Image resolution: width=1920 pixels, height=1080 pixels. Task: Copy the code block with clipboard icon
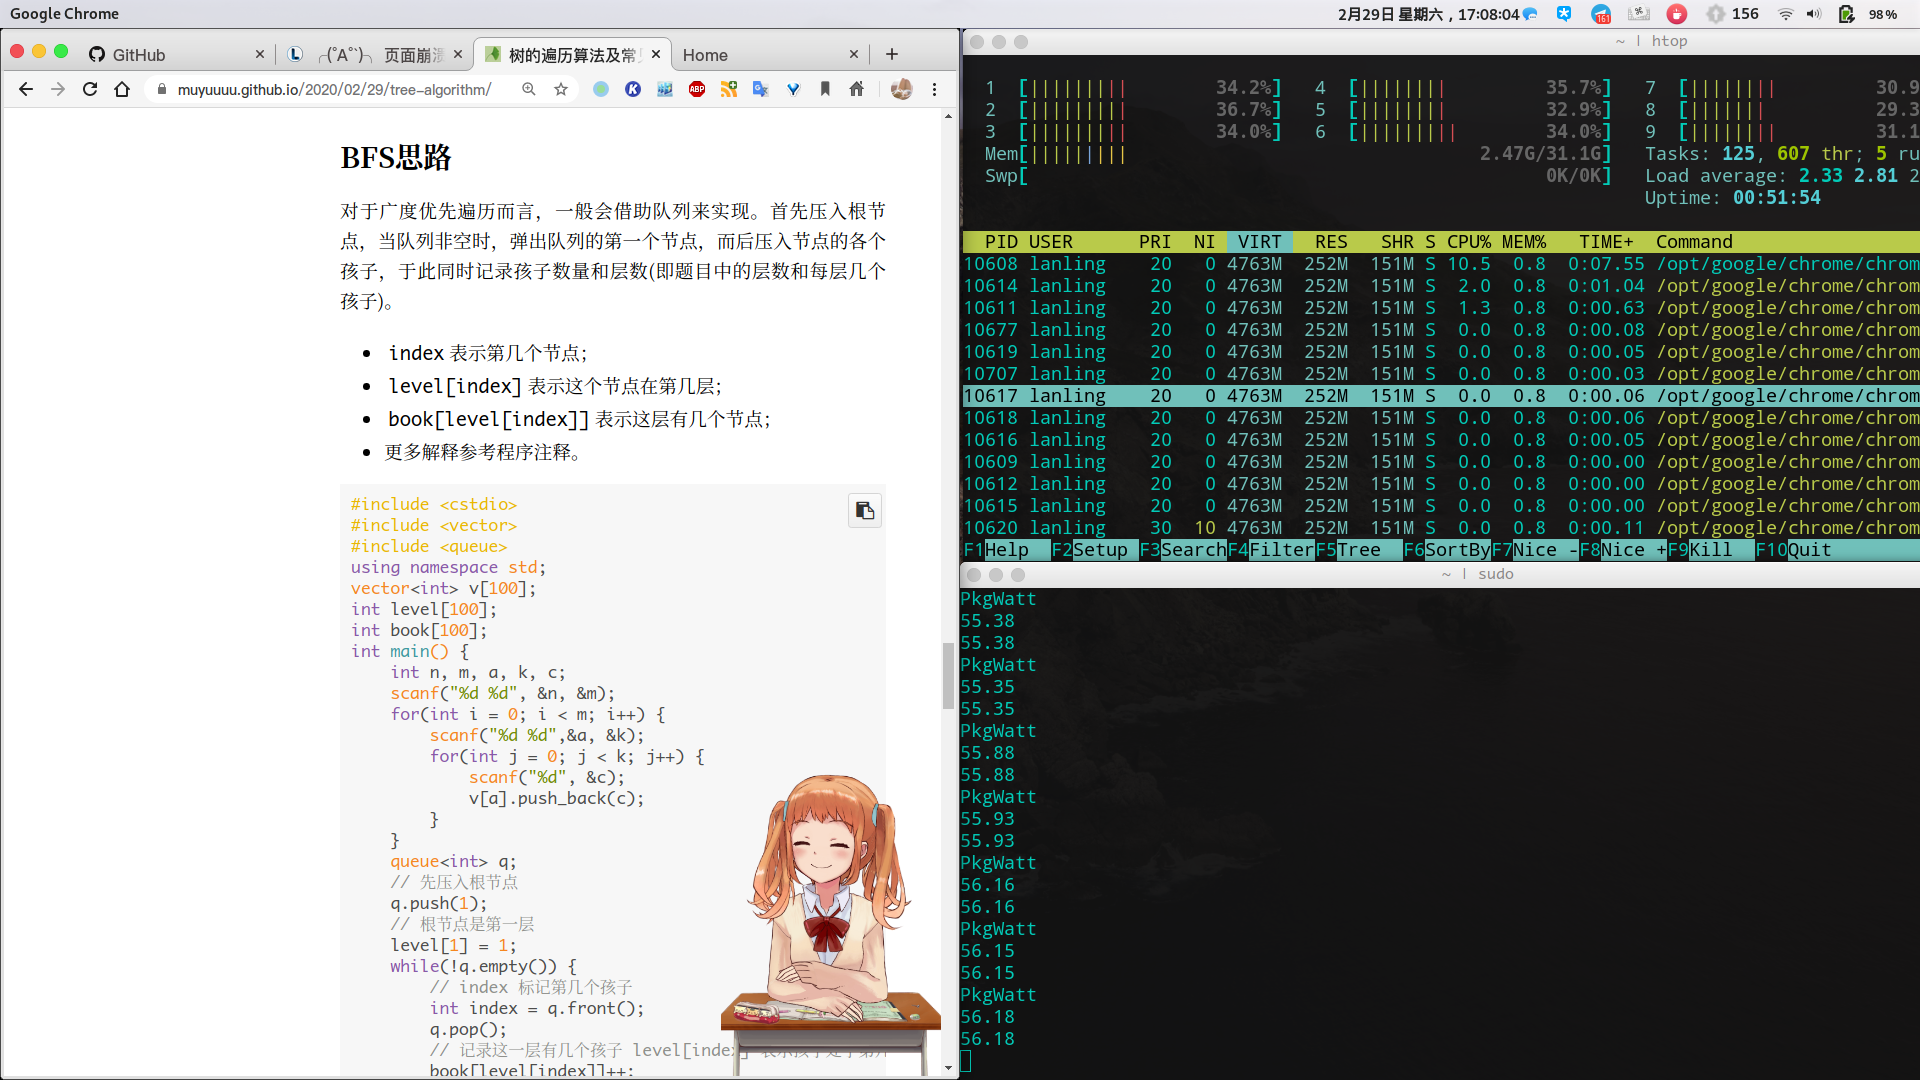coord(864,511)
